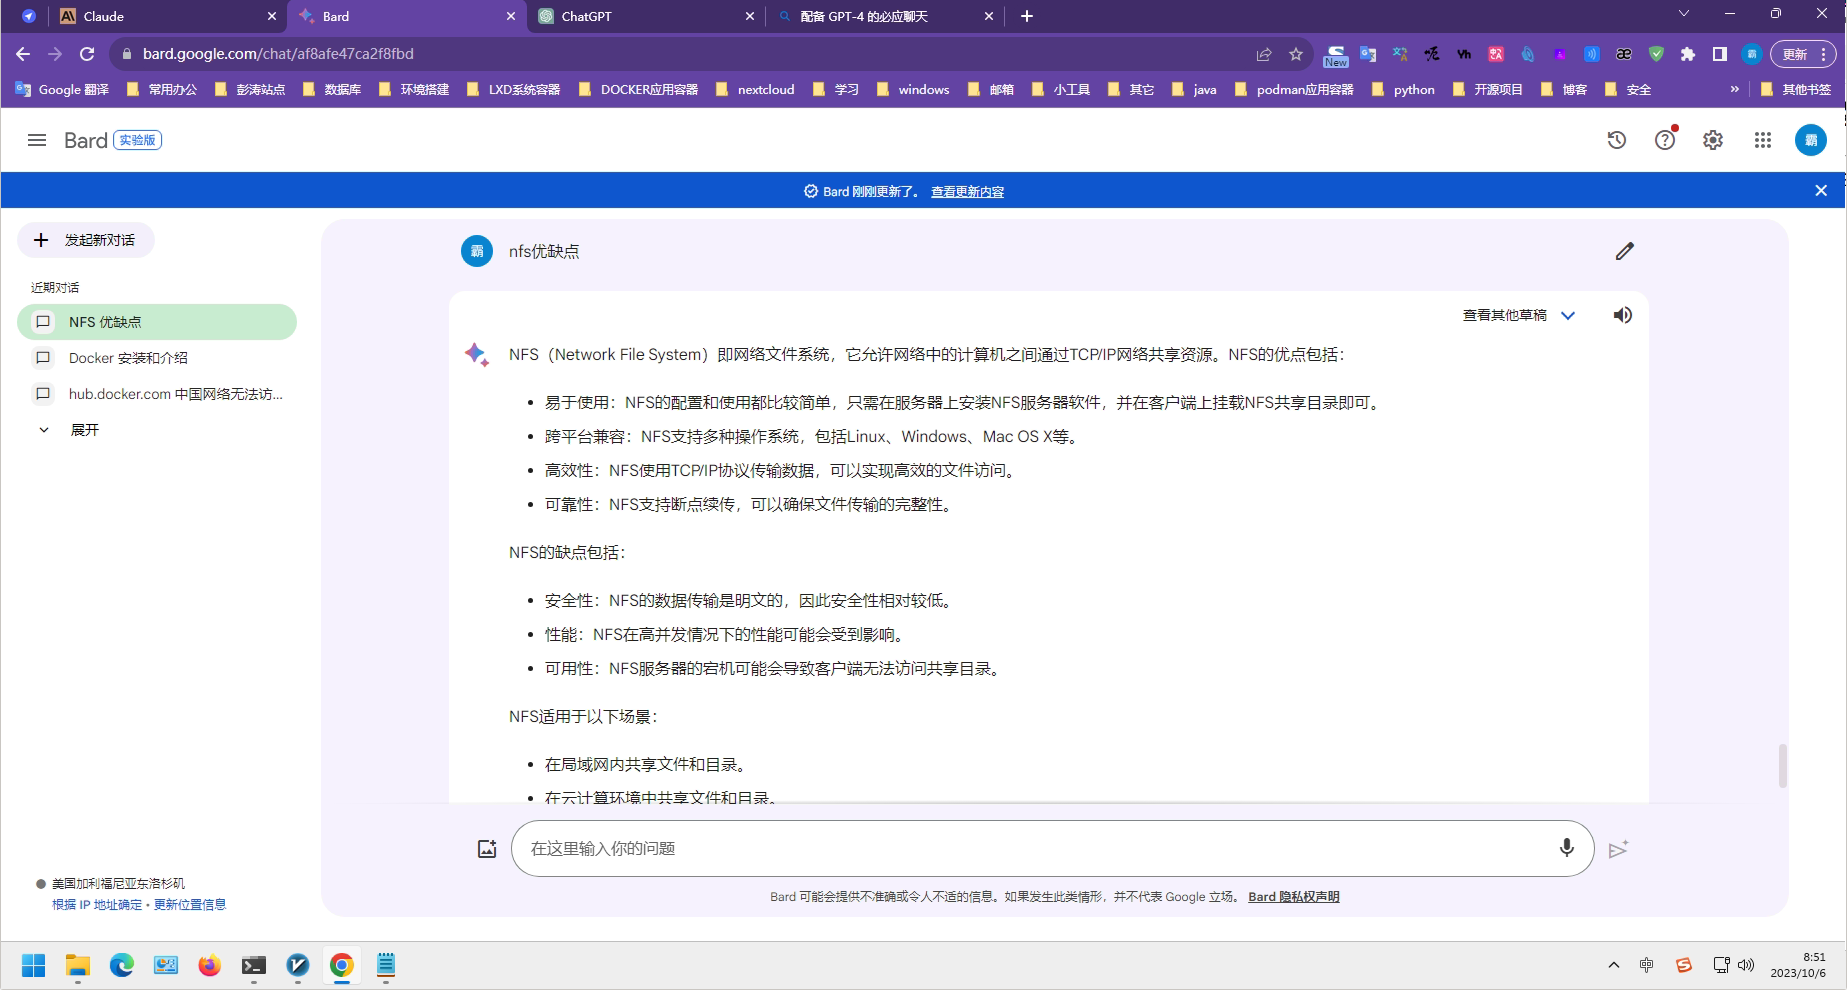Screen dimensions: 1847x990
Task: Click the Bard logo text
Action: coord(86,140)
